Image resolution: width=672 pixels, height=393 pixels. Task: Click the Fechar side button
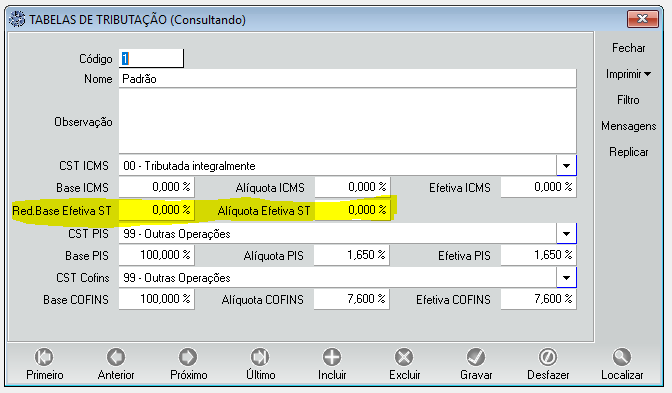pos(628,48)
